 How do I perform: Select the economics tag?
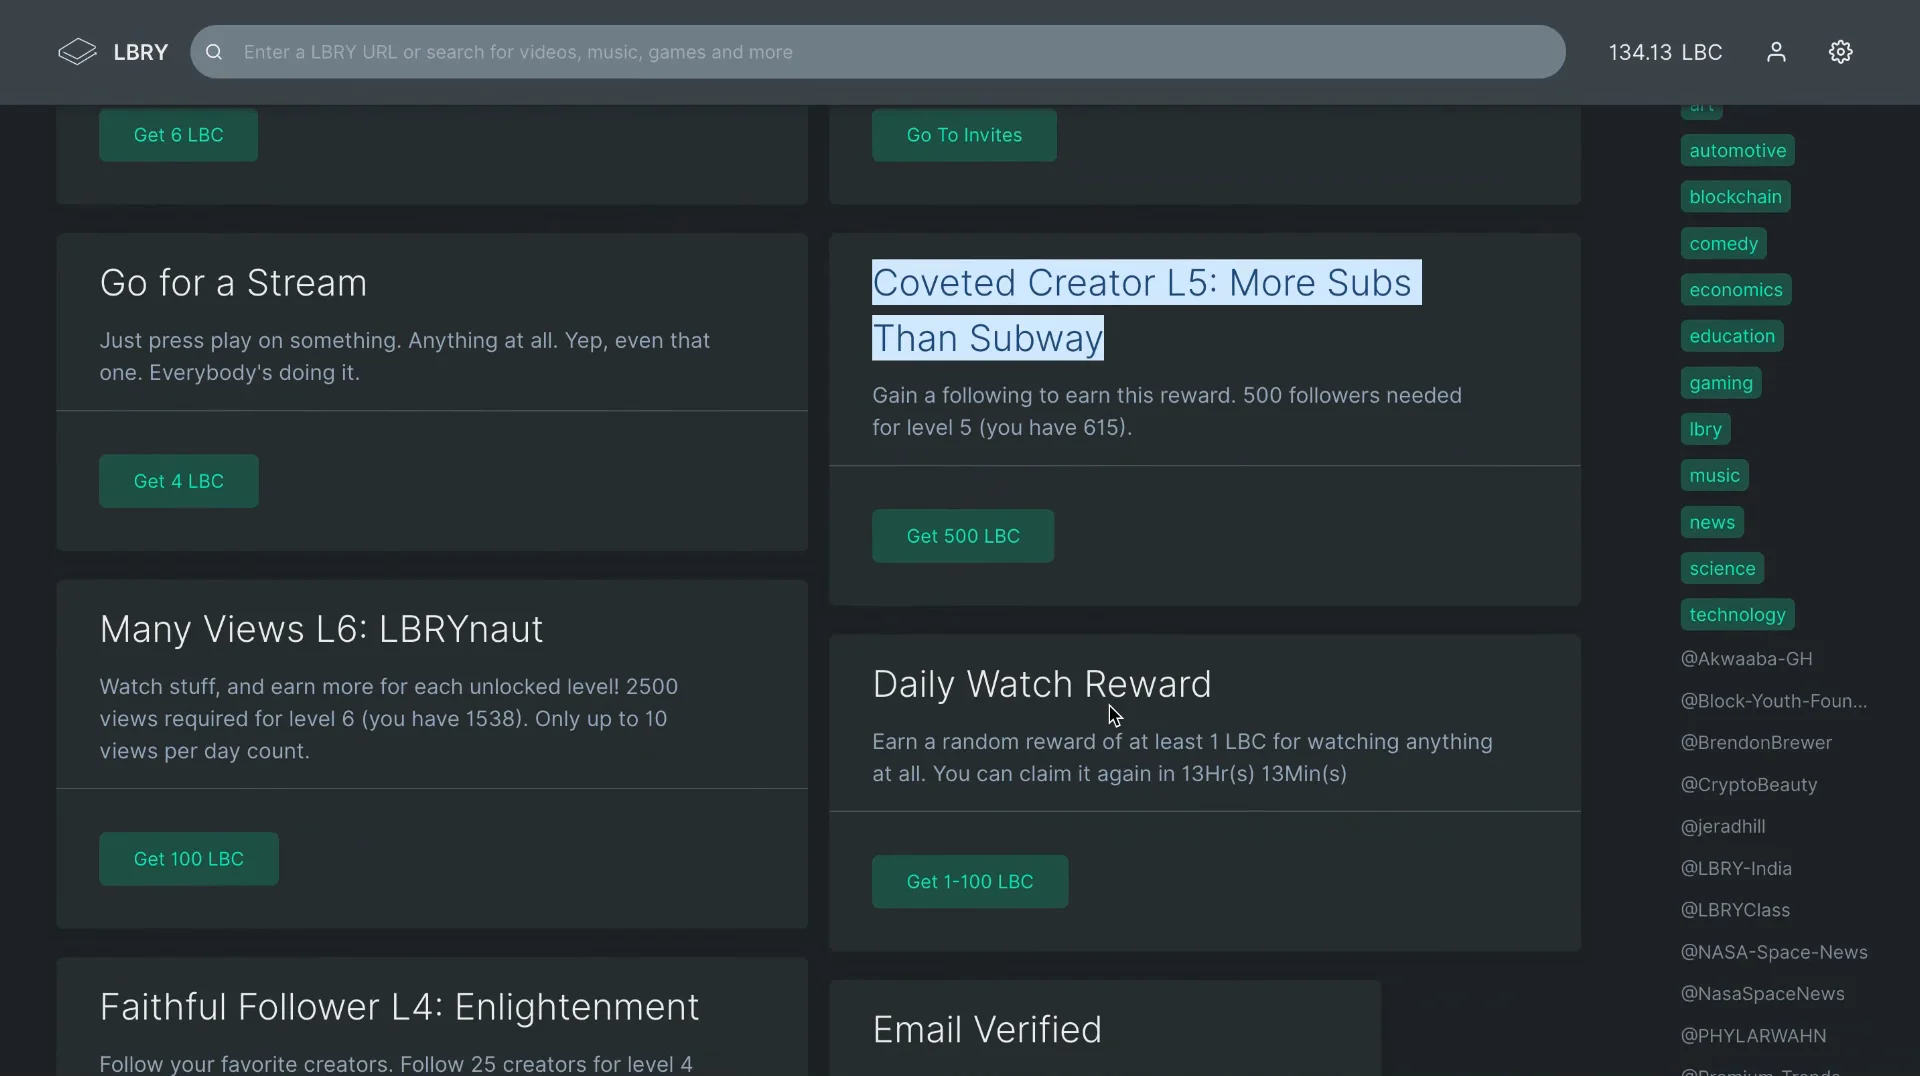(1736, 290)
